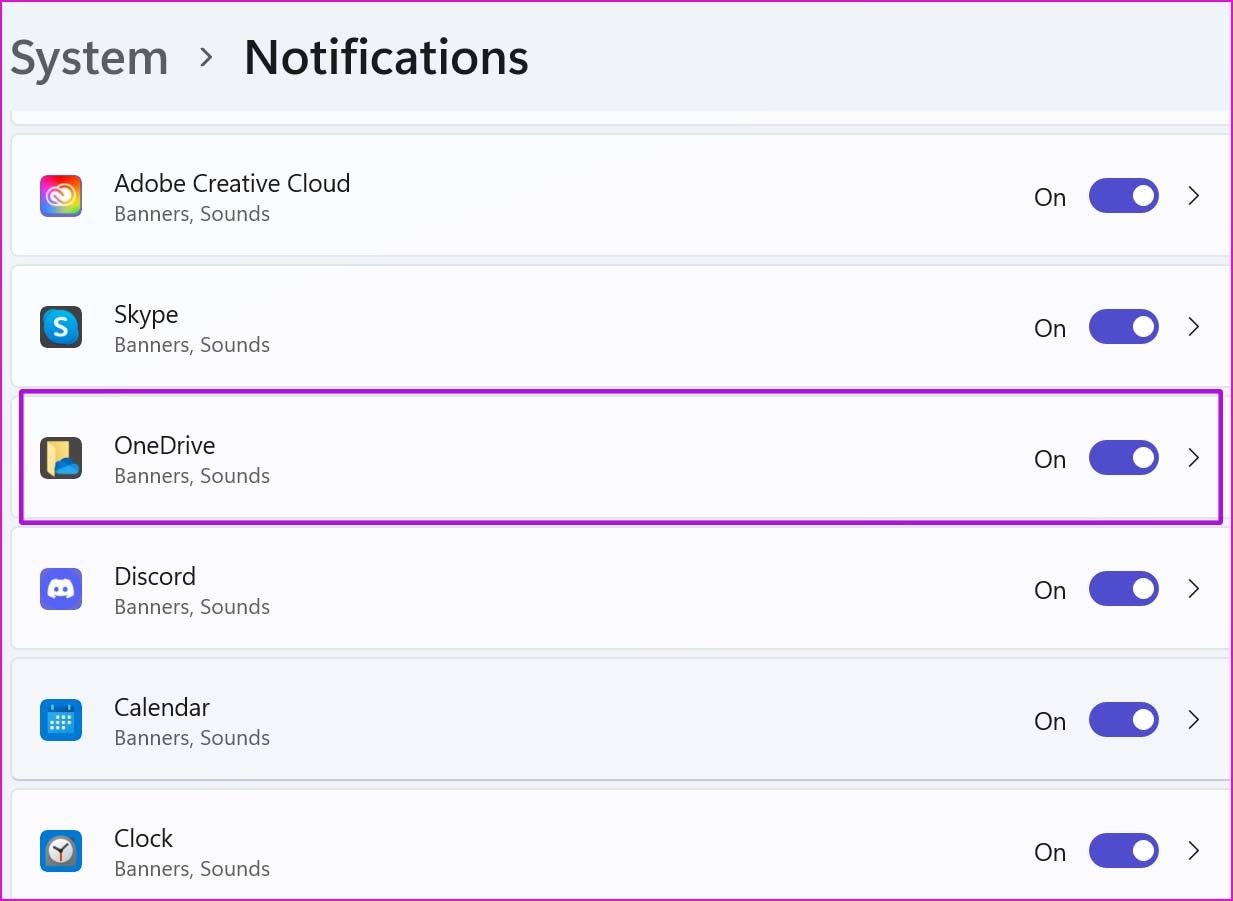Toggle Discord notifications off
The image size is (1233, 901).
tap(1123, 589)
